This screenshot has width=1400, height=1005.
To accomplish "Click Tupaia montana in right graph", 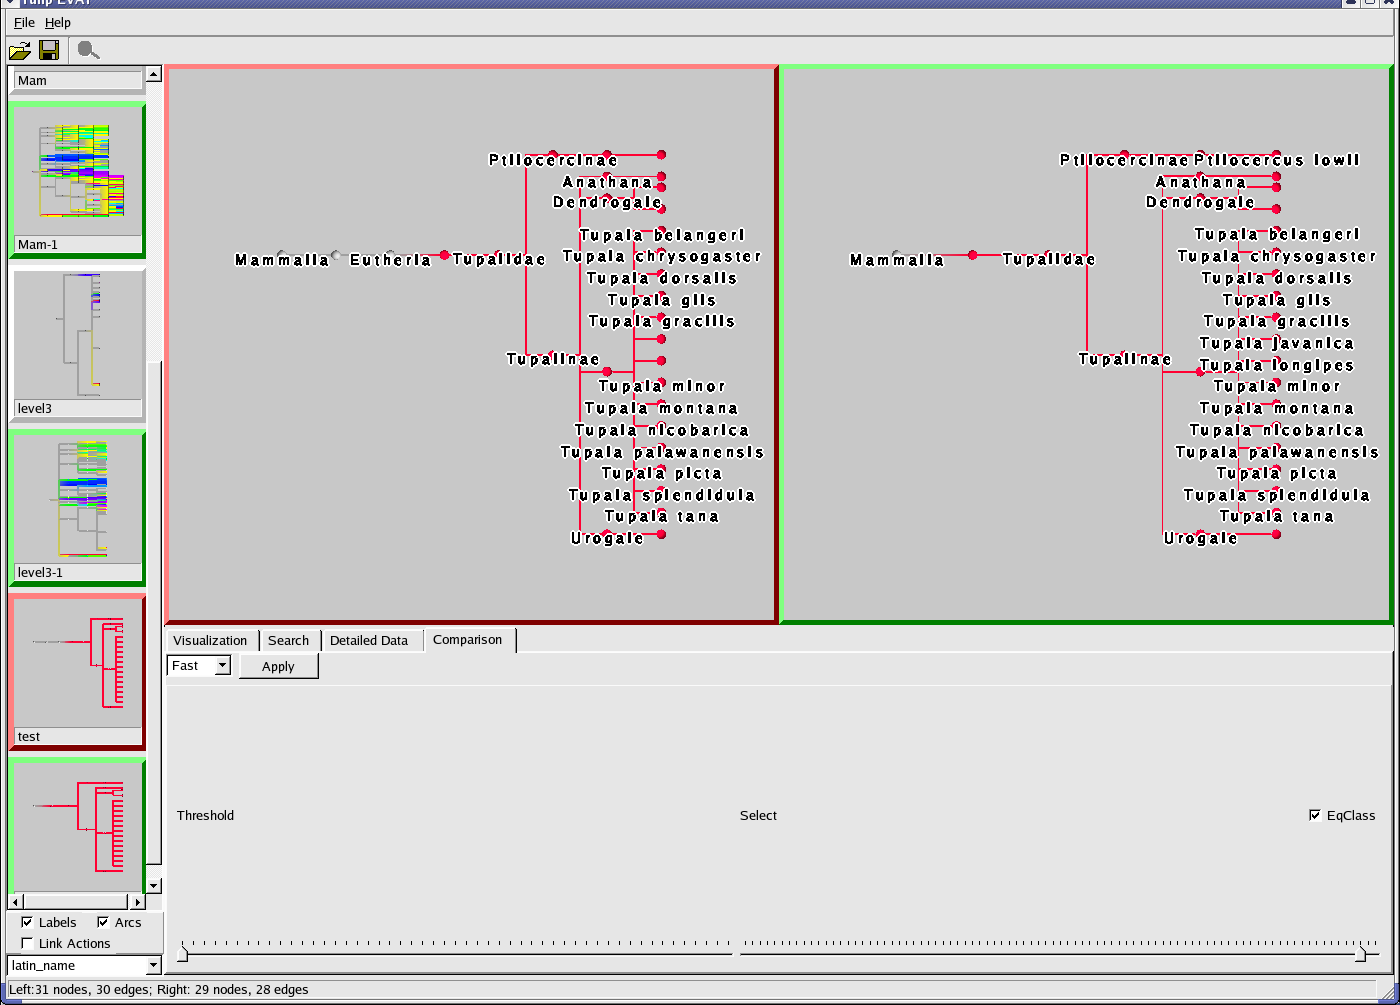I will 1277,408.
